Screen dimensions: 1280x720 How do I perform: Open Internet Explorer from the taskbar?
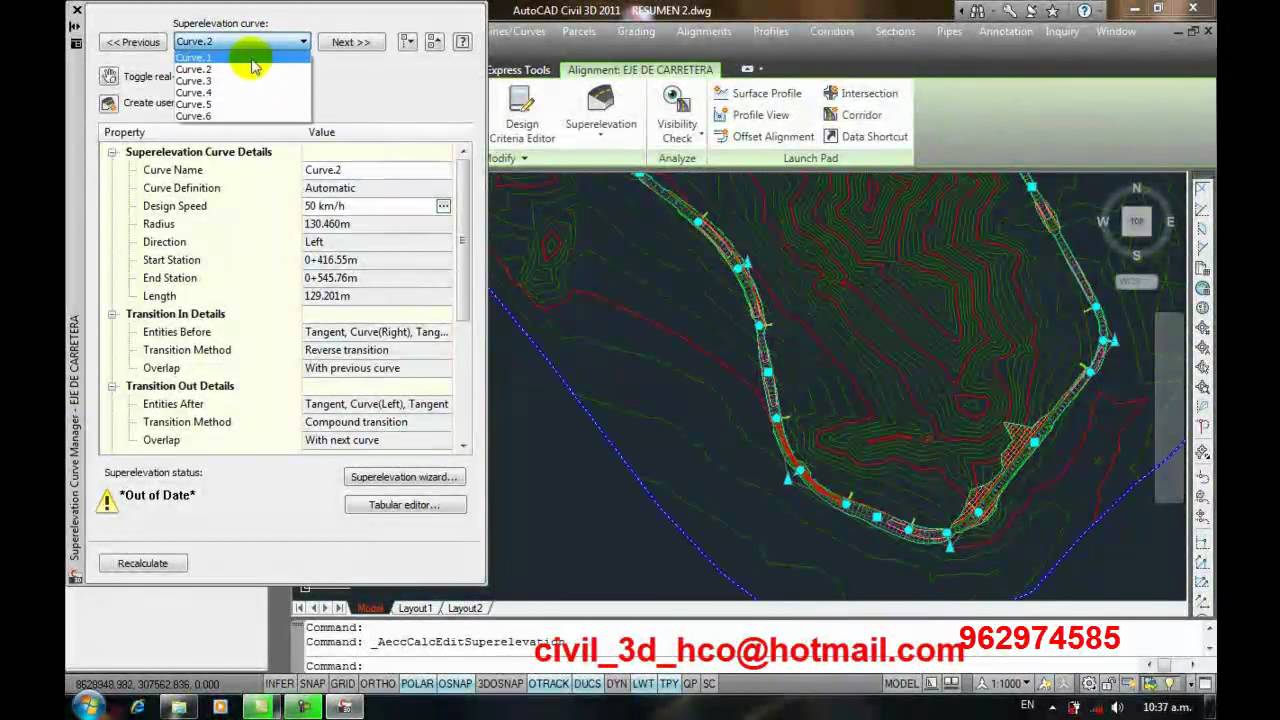[x=138, y=707]
